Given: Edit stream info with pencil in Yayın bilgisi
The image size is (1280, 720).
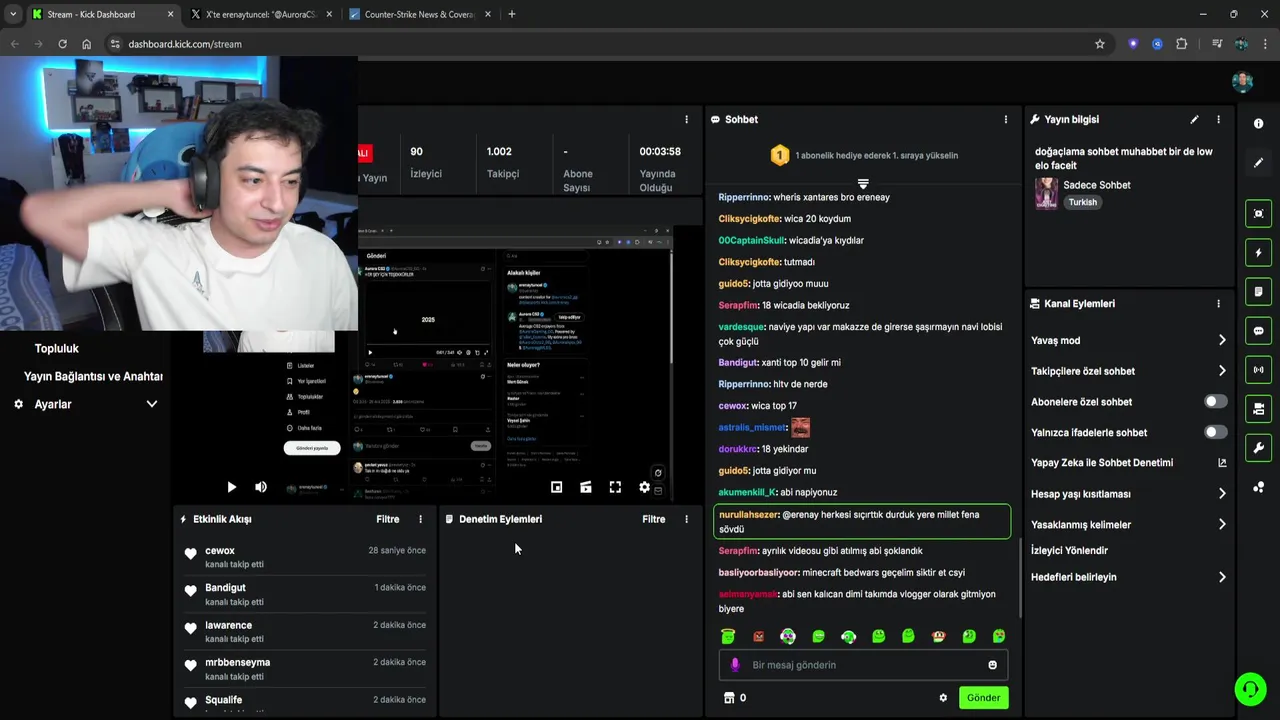Looking at the screenshot, I should (1194, 119).
